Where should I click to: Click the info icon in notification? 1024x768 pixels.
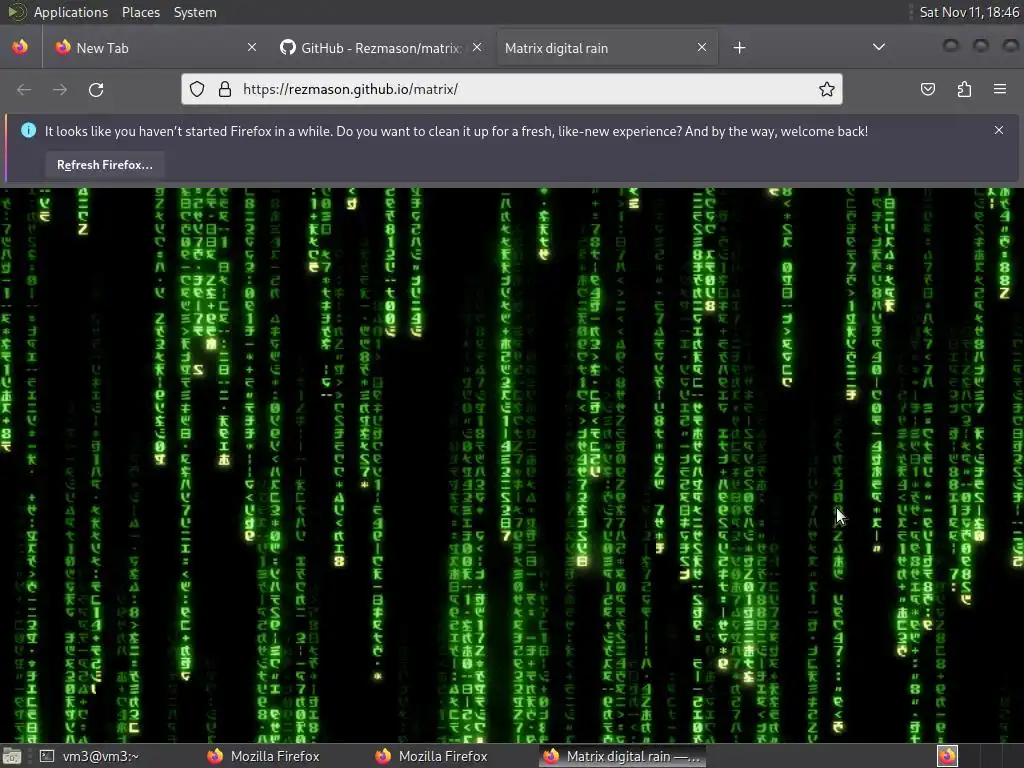(28, 131)
